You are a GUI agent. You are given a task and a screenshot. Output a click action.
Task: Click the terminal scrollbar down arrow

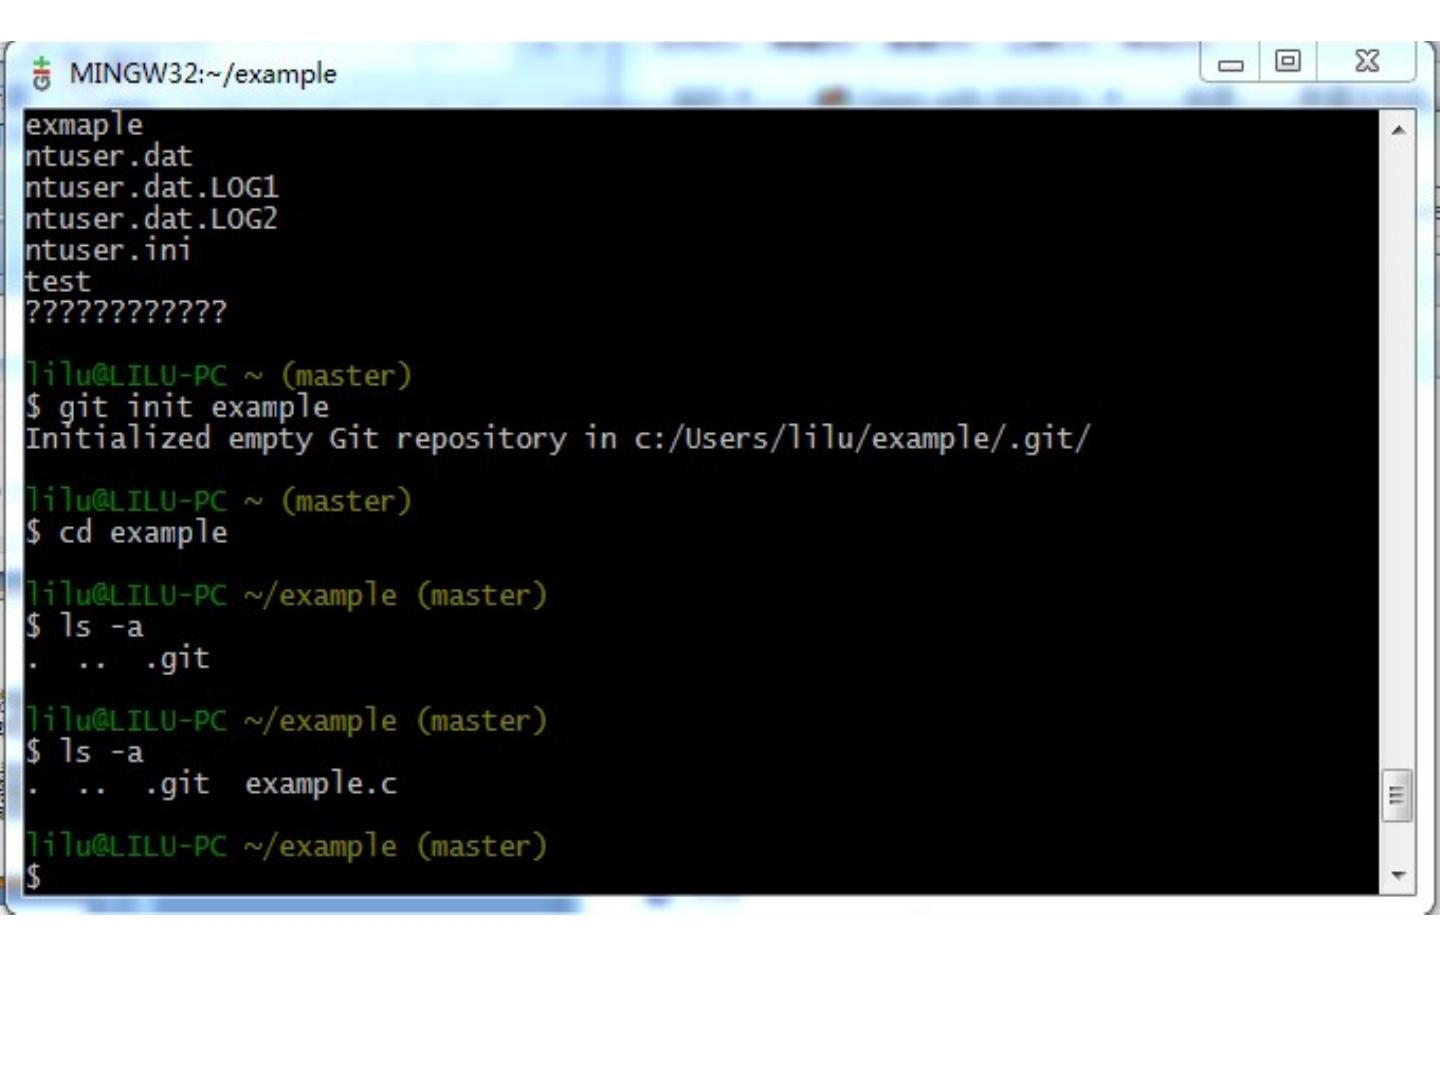pos(1398,876)
